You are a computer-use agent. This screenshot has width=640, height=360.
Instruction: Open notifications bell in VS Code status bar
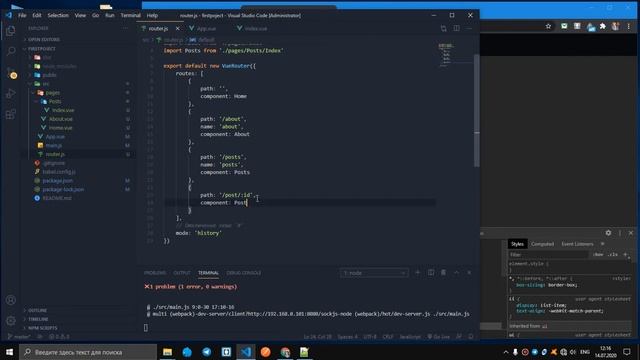tap(471, 337)
